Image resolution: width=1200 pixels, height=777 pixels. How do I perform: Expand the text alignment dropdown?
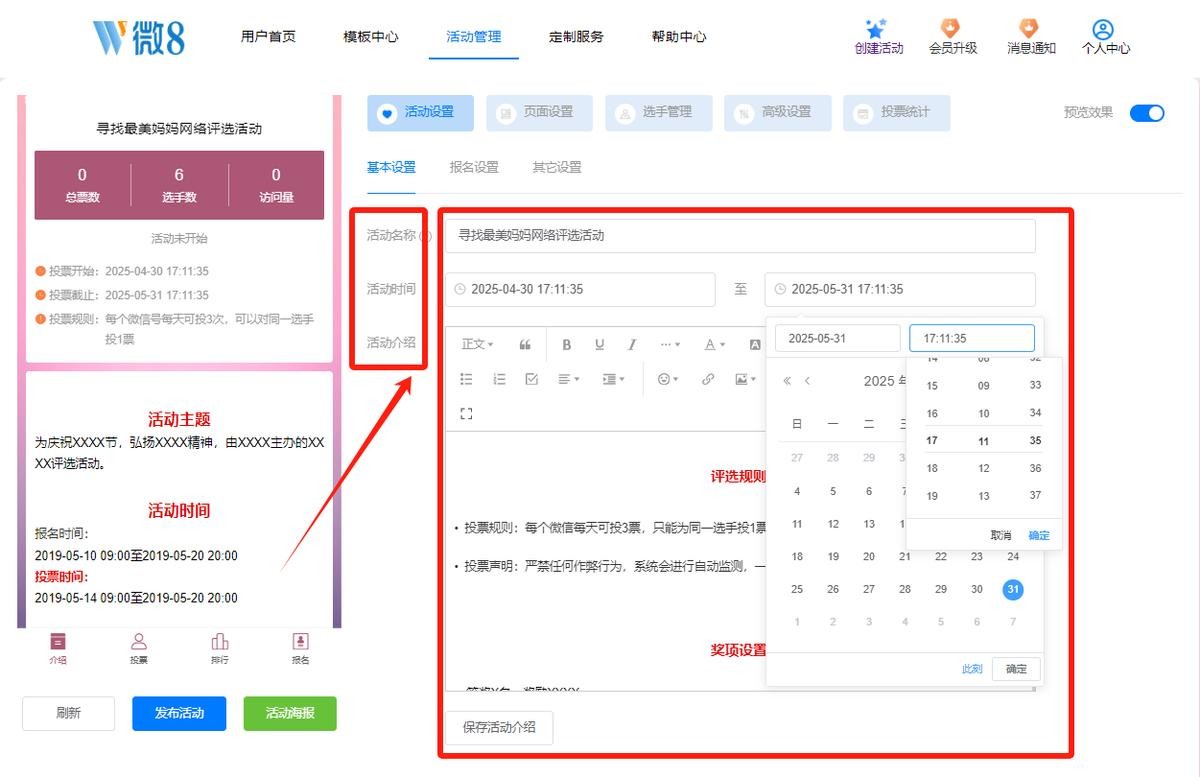point(569,379)
